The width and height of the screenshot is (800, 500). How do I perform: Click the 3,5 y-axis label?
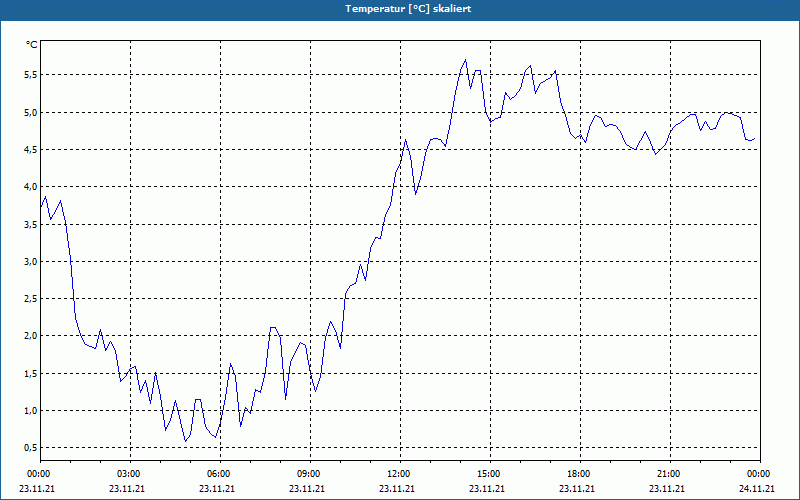click(32, 224)
